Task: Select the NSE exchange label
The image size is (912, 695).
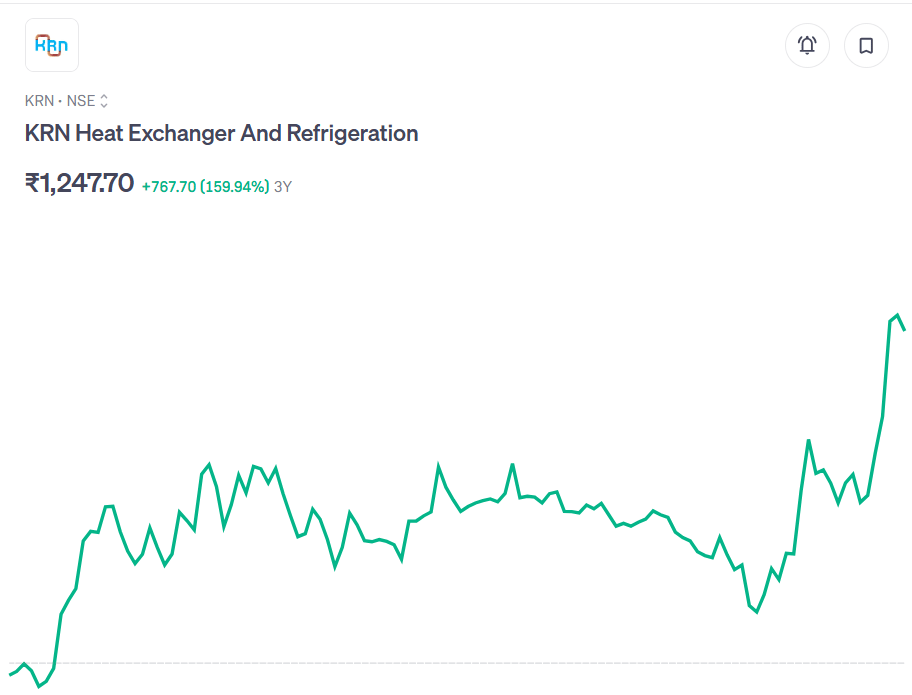Action: [x=81, y=101]
